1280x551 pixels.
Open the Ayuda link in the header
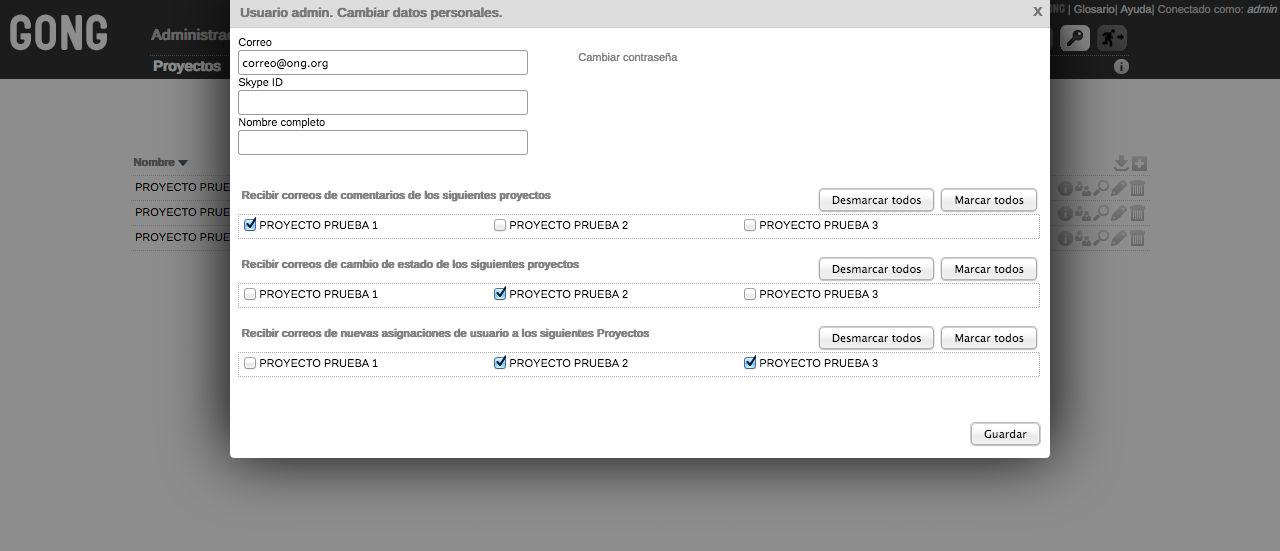pyautogui.click(x=1136, y=9)
